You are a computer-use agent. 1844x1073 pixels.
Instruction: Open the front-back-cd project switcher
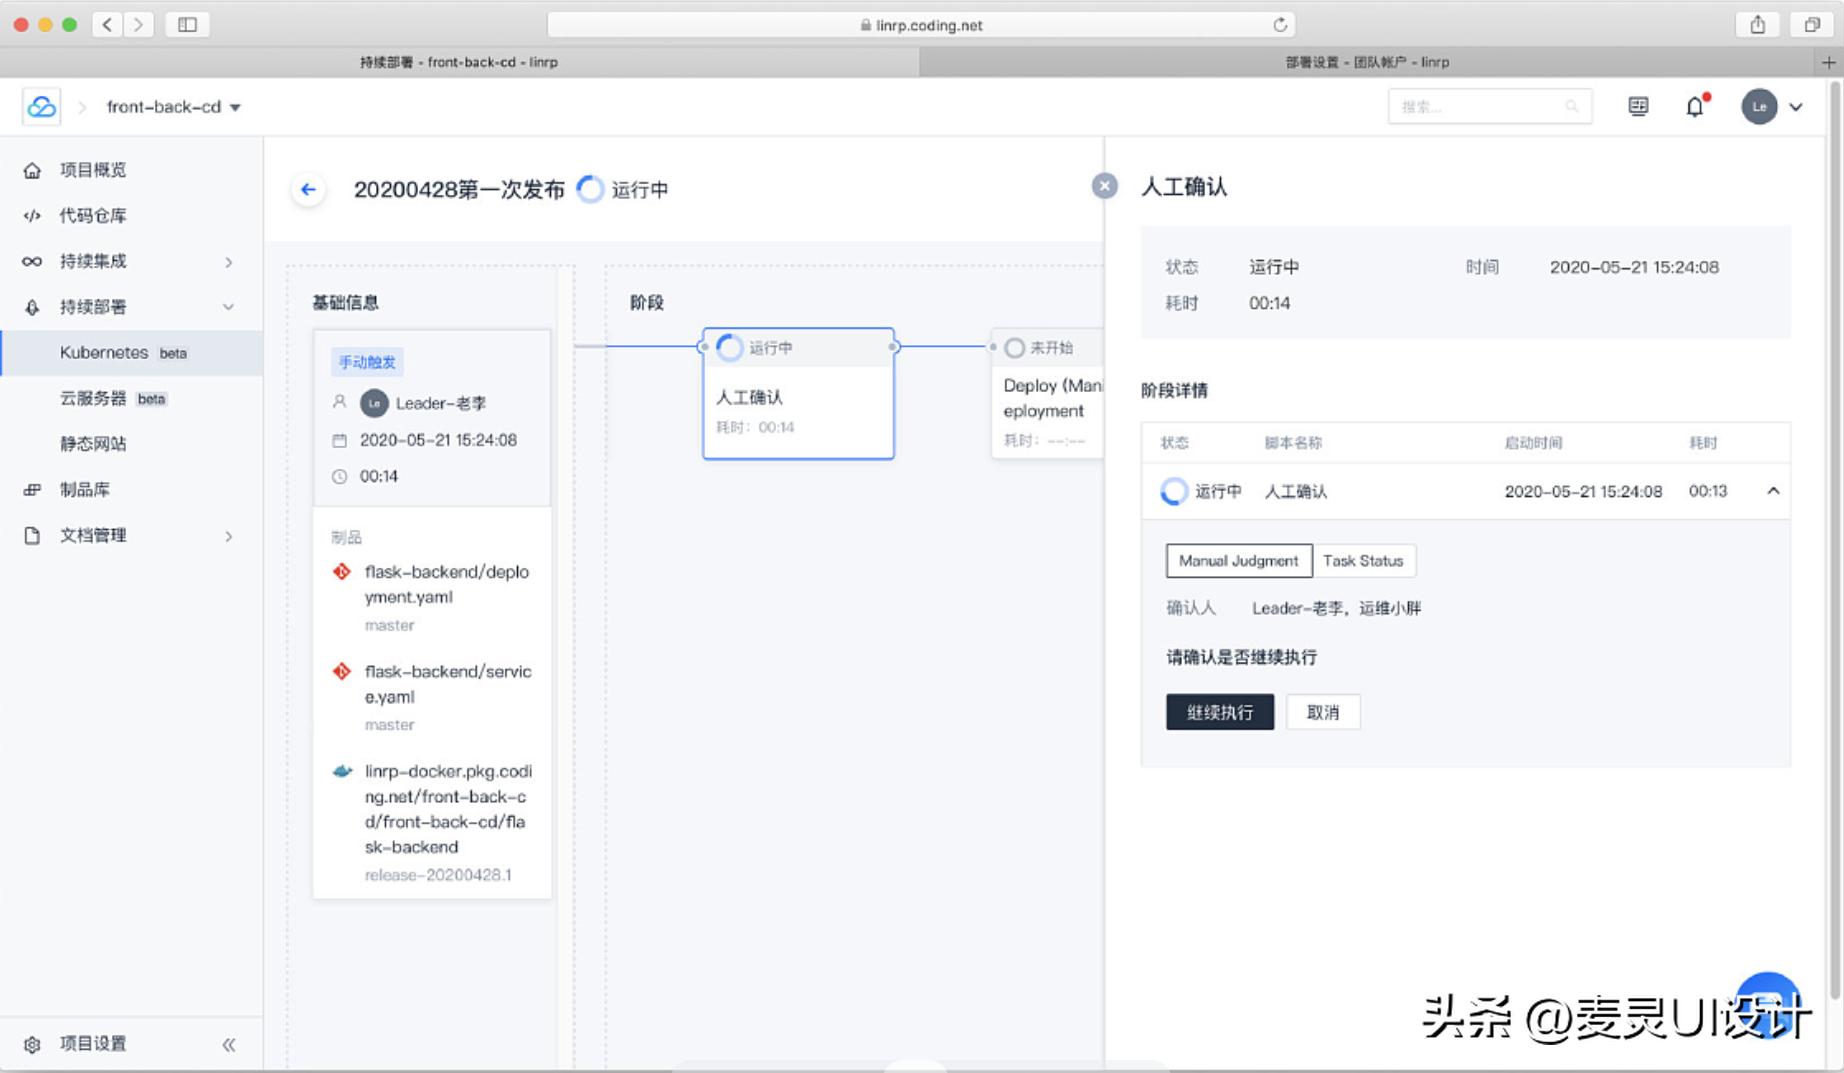173,107
